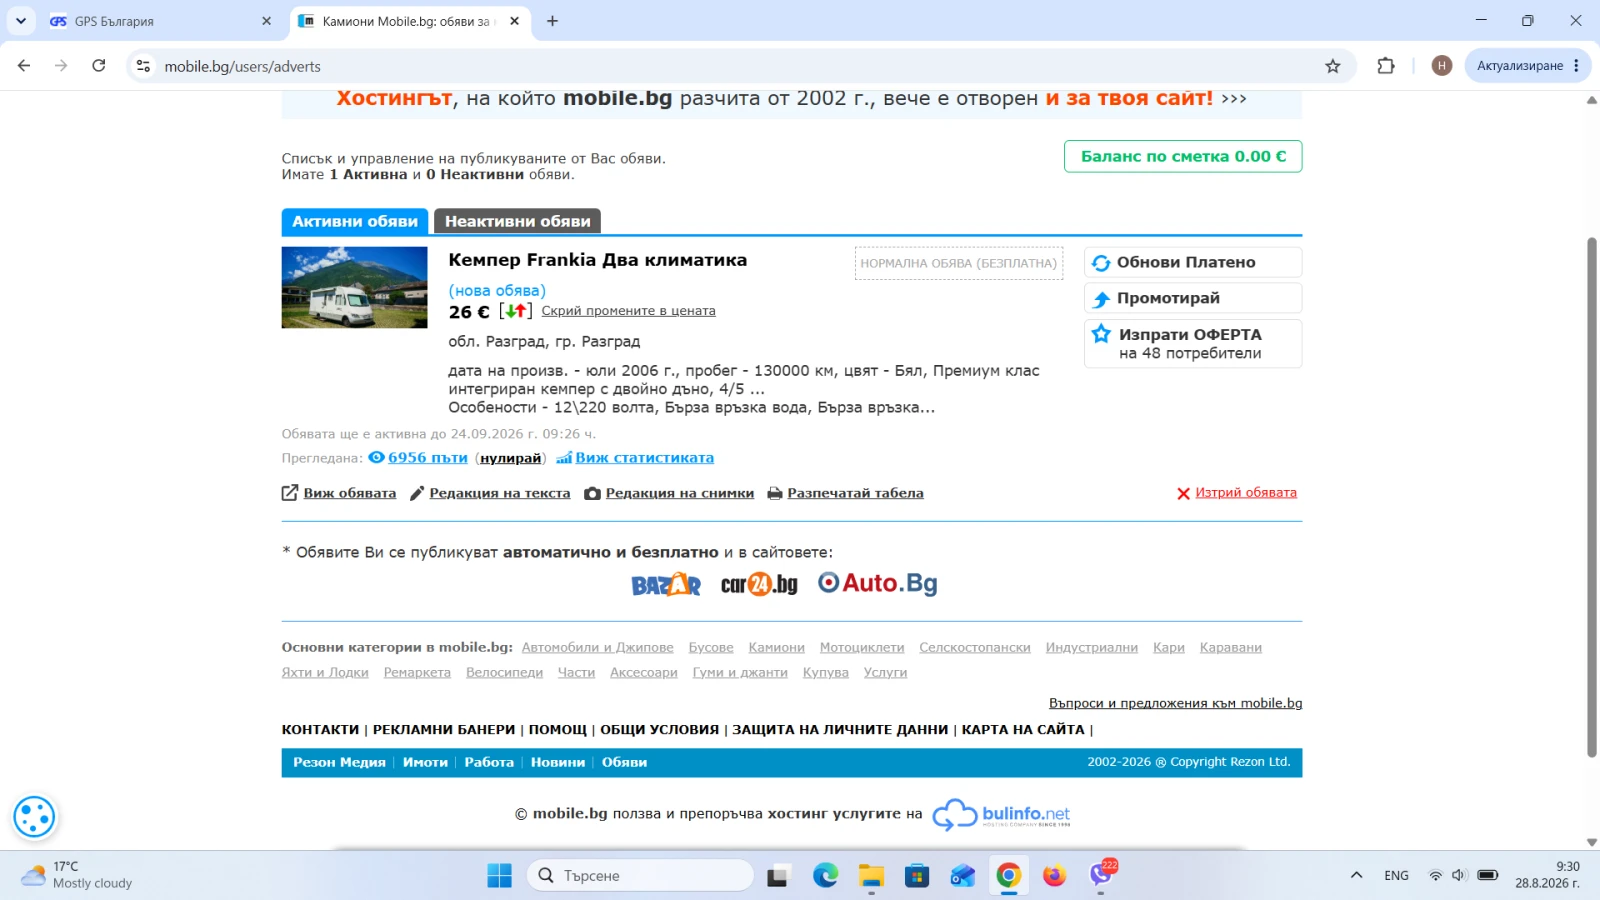Reset view counter via нулирай
Image resolution: width=1600 pixels, height=900 pixels.
click(510, 458)
